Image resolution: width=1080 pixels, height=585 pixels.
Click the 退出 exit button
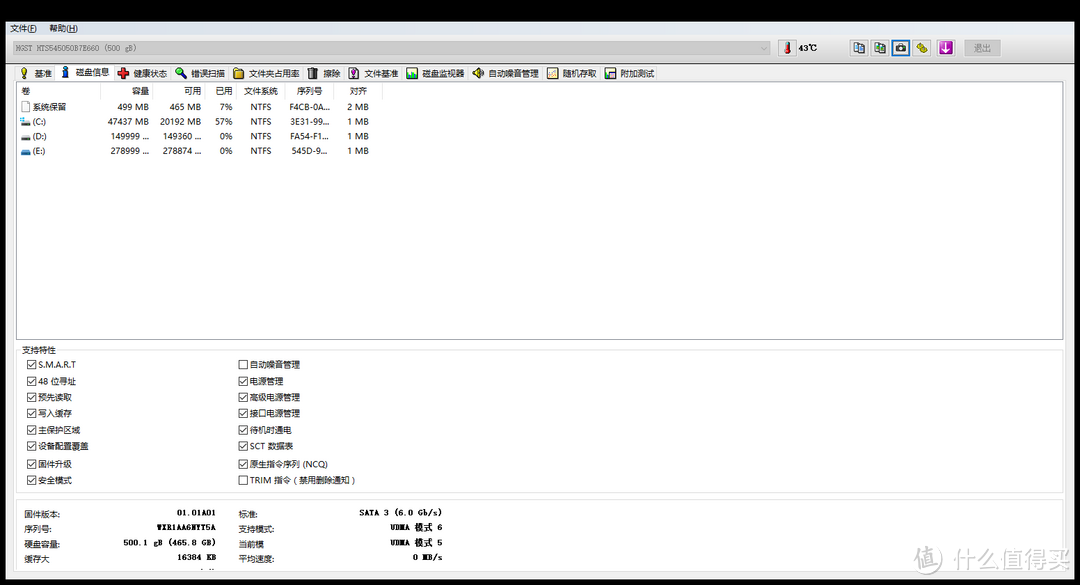[982, 48]
